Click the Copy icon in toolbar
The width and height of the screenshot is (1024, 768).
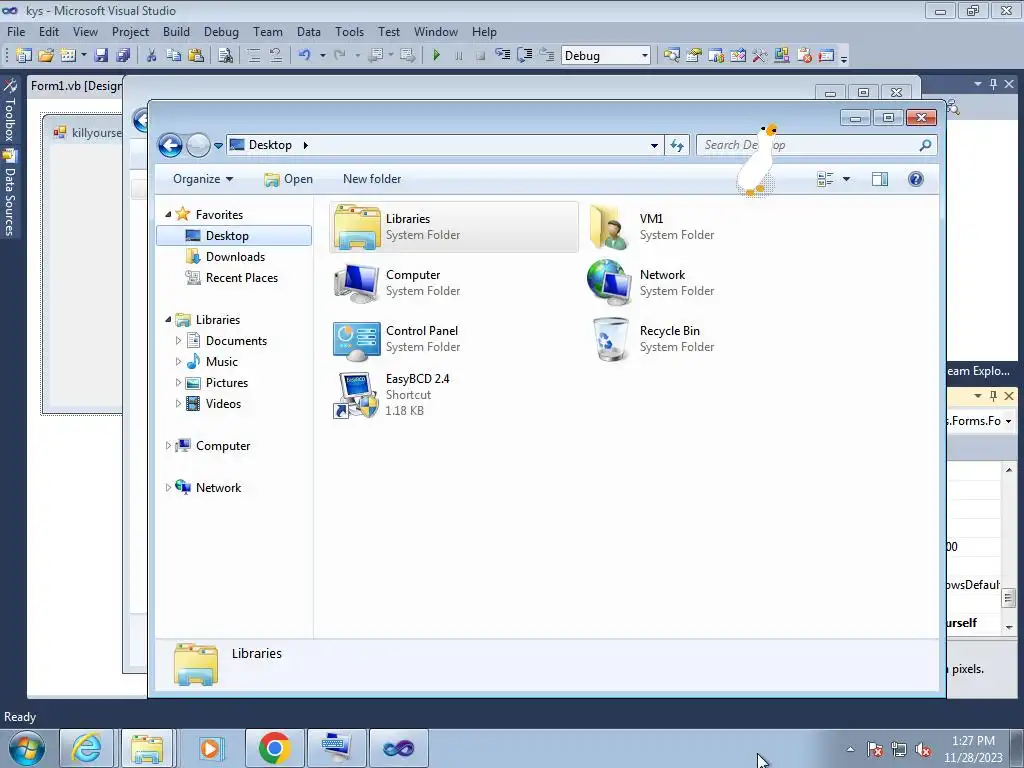tap(173, 56)
